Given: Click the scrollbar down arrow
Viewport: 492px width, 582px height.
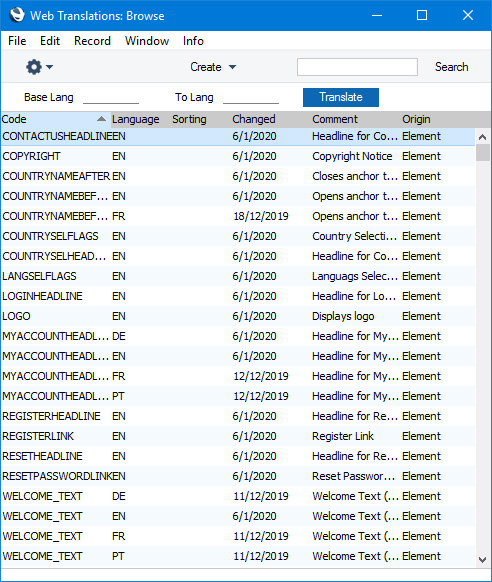Looking at the screenshot, I should [482, 560].
